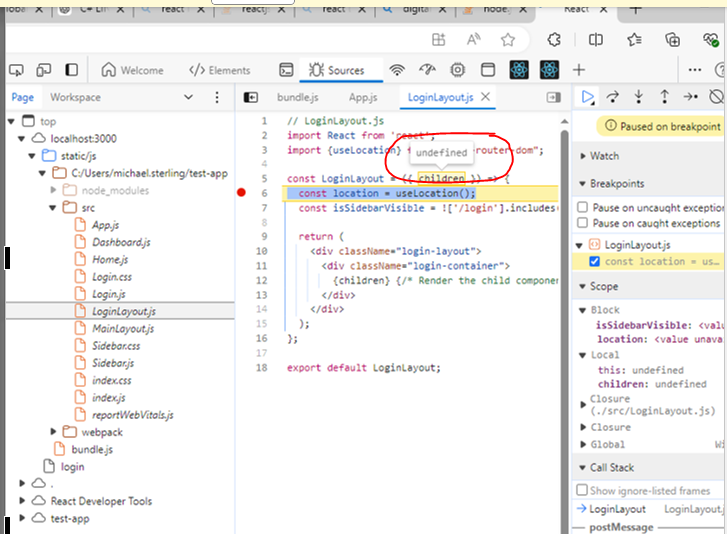Step over next function call
Viewport: 727px width, 534px height.
pyautogui.click(x=612, y=97)
